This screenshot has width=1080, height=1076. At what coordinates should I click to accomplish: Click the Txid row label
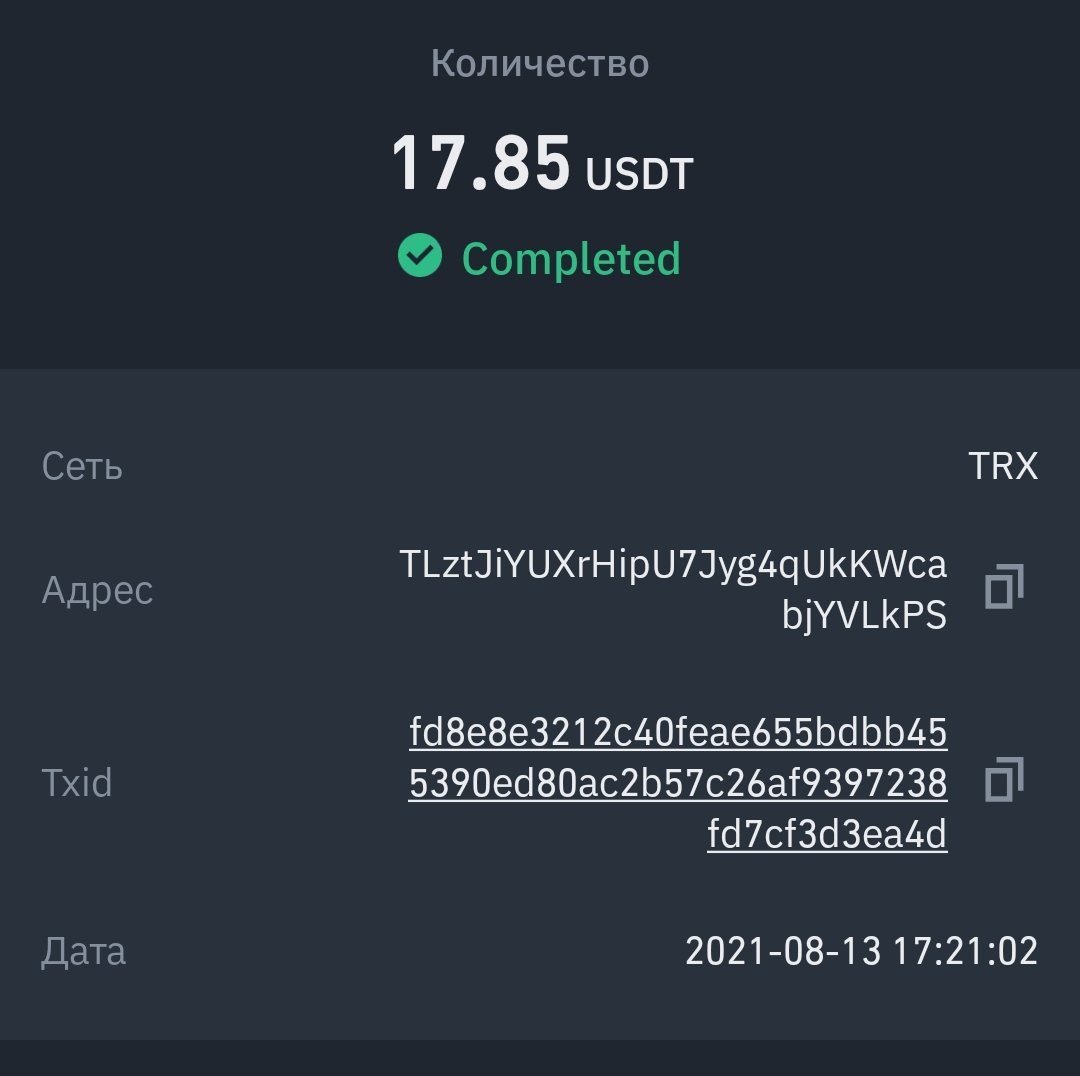coord(76,783)
